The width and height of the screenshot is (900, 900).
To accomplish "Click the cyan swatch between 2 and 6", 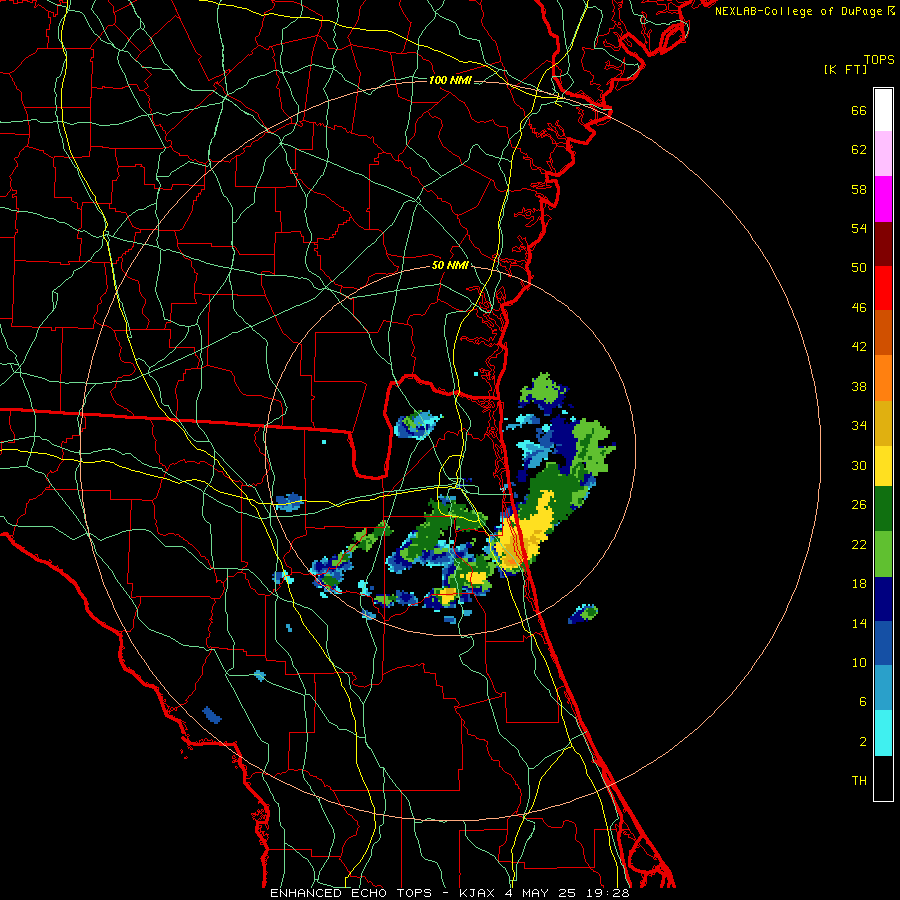I will (883, 733).
